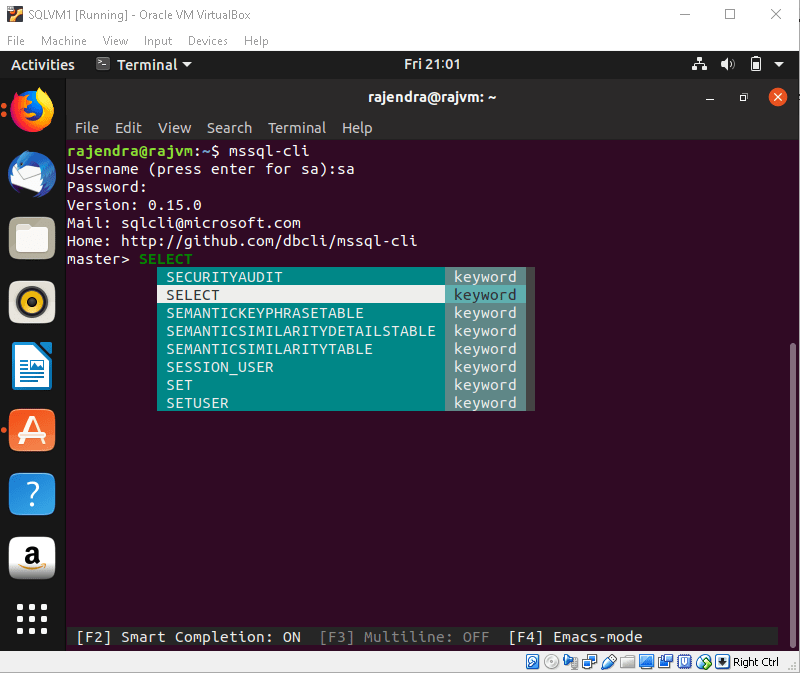The height and width of the screenshot is (678, 800).
Task: Enable Multiline mode via F3 indicator
Action: pos(405,637)
